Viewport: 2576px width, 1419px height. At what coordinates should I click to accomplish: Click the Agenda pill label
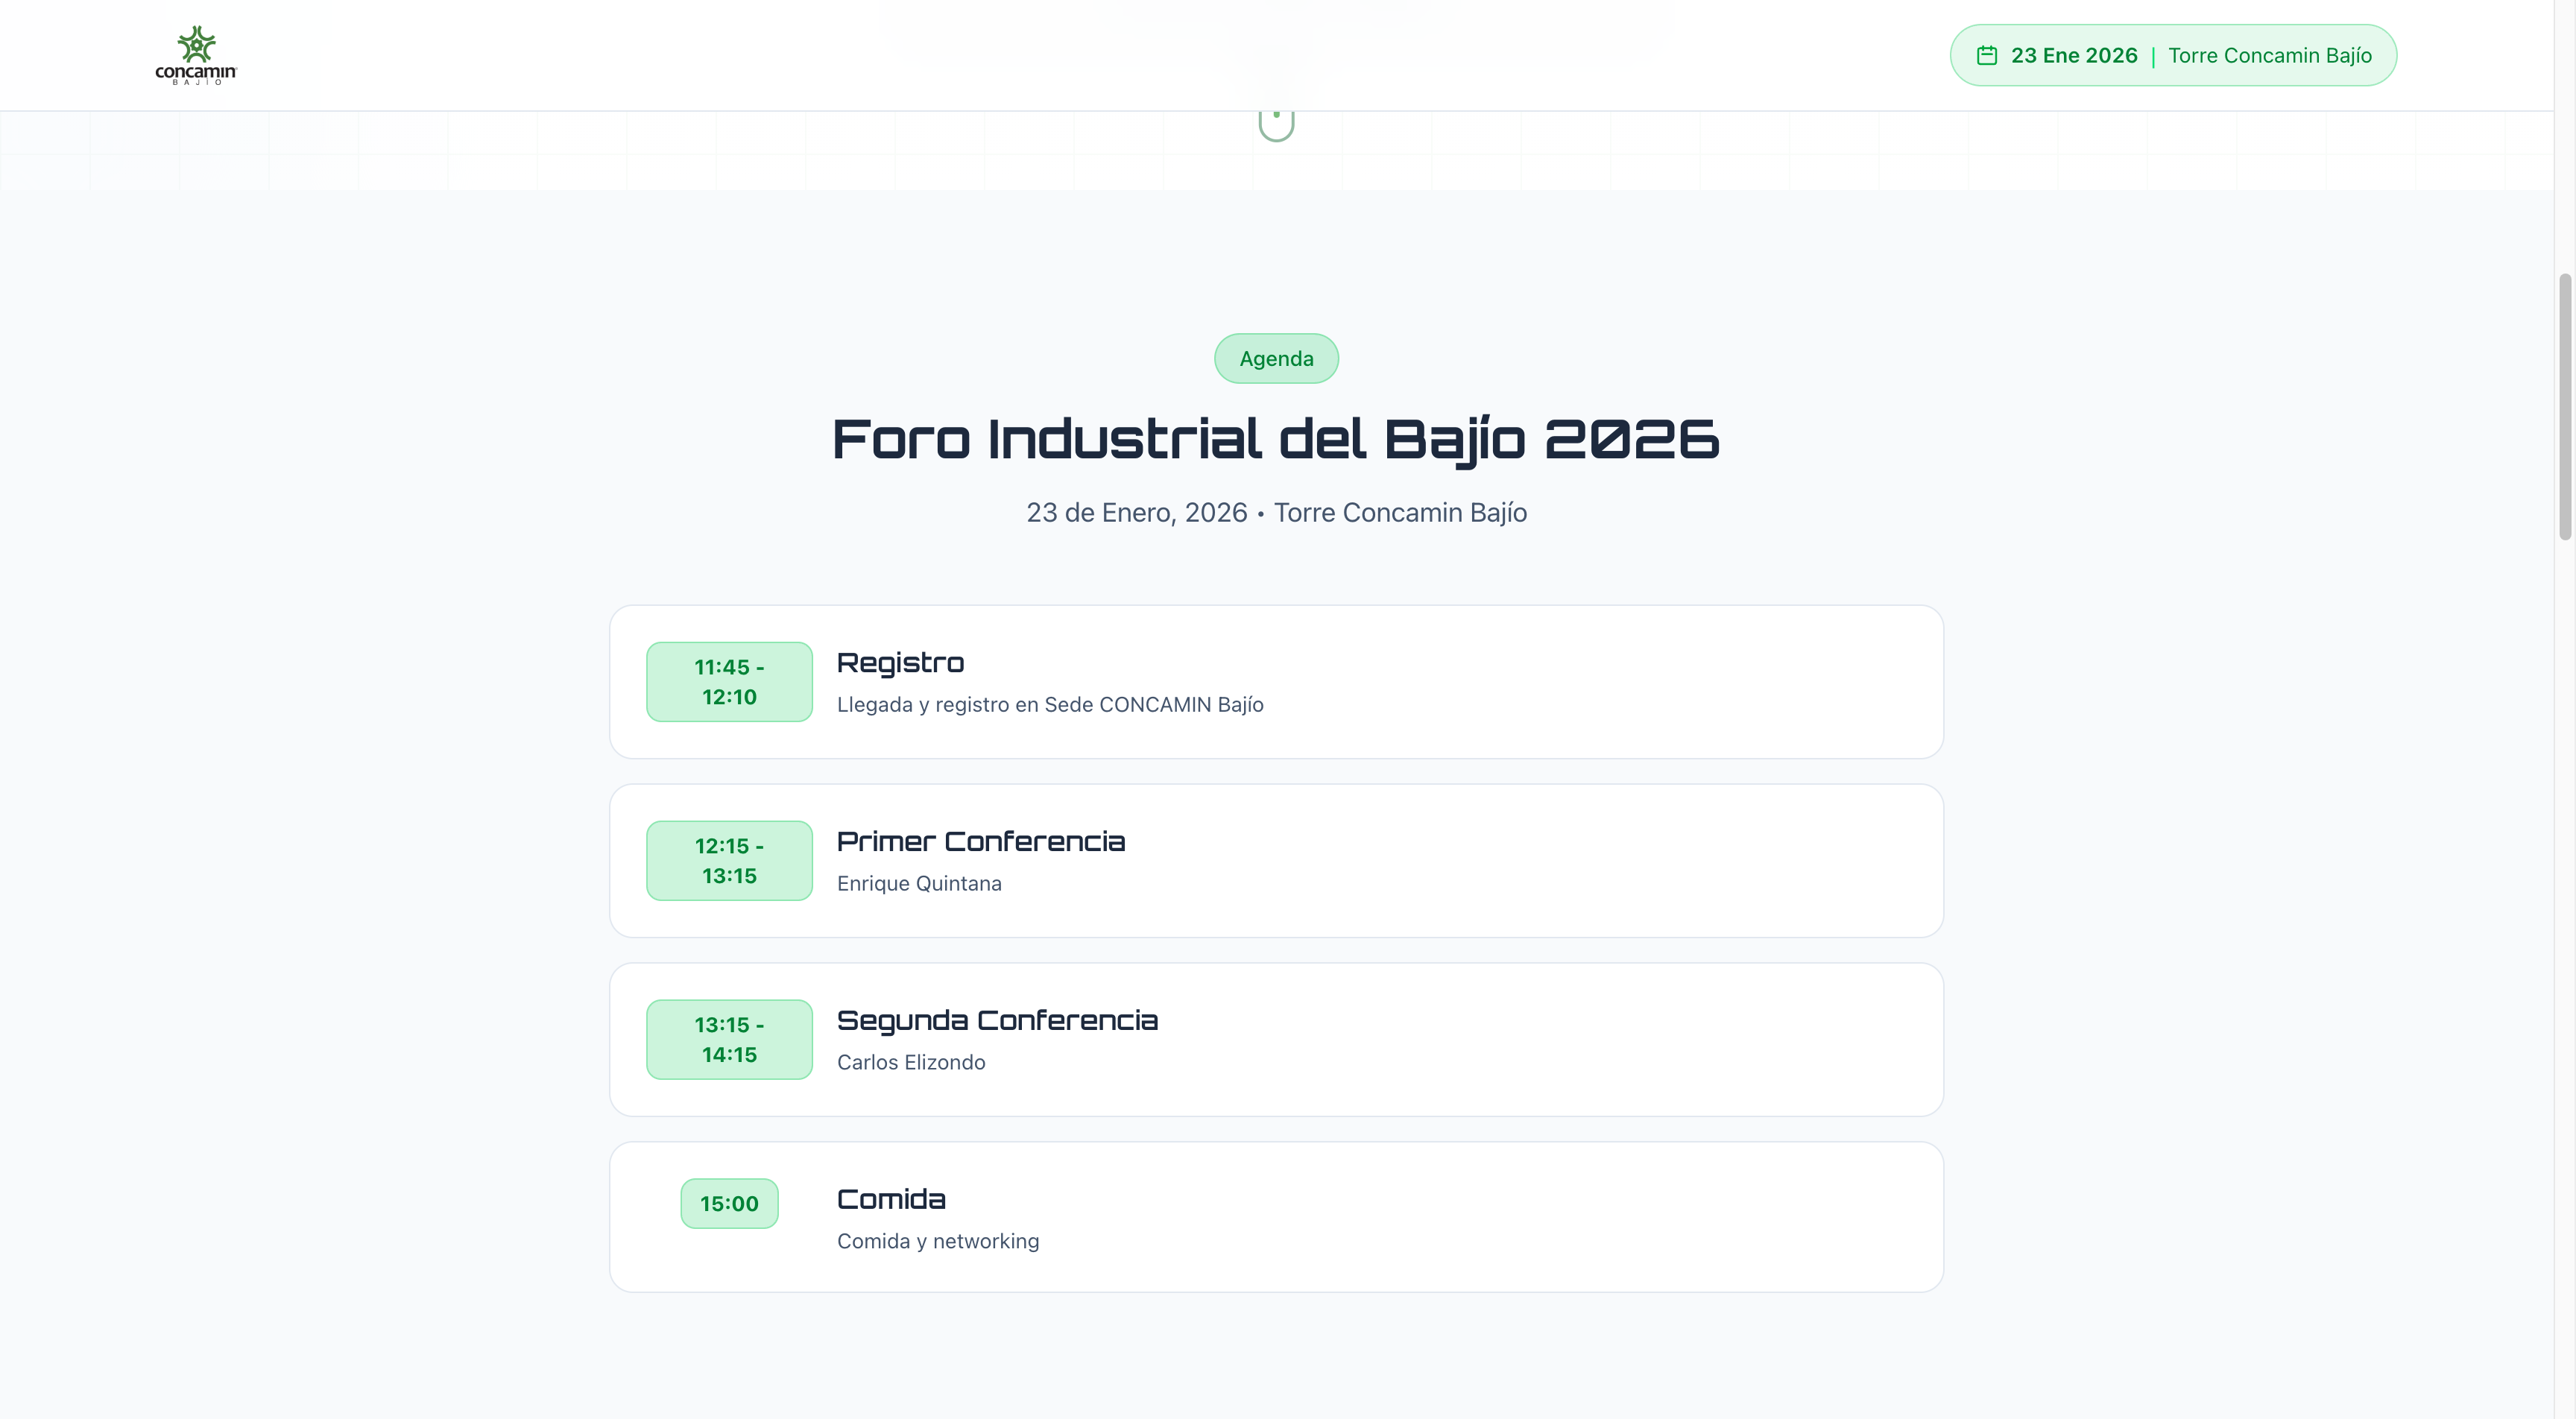1276,359
